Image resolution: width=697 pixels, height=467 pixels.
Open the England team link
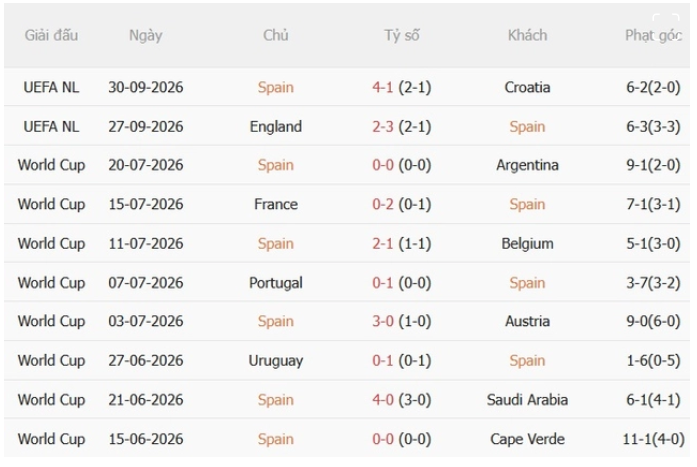click(276, 127)
